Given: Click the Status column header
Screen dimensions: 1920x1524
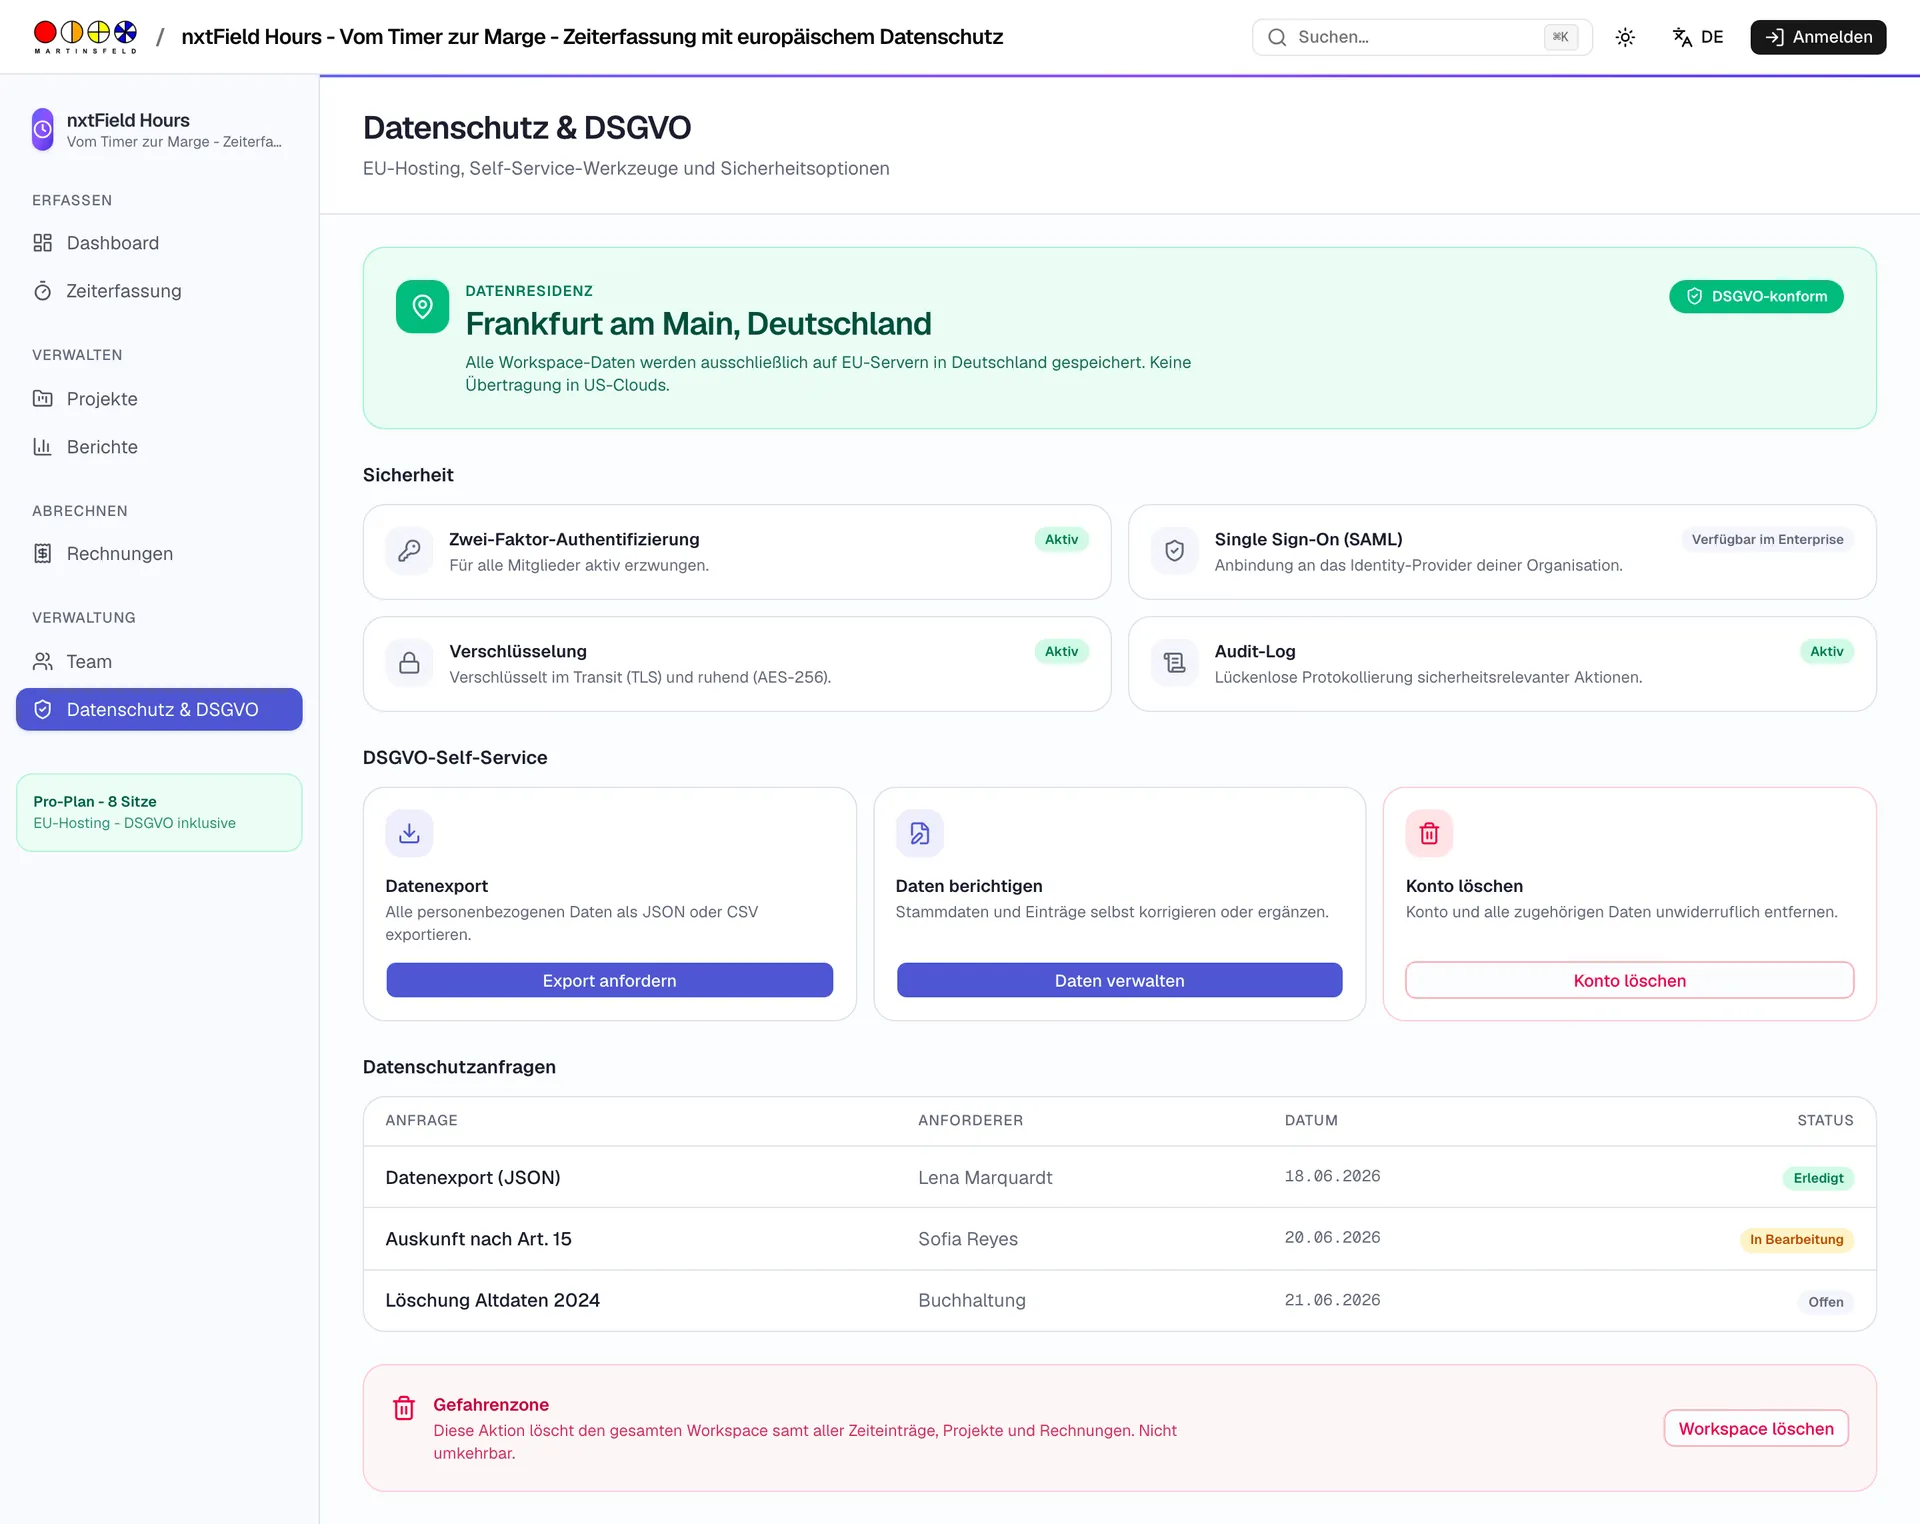Looking at the screenshot, I should coord(1825,1120).
